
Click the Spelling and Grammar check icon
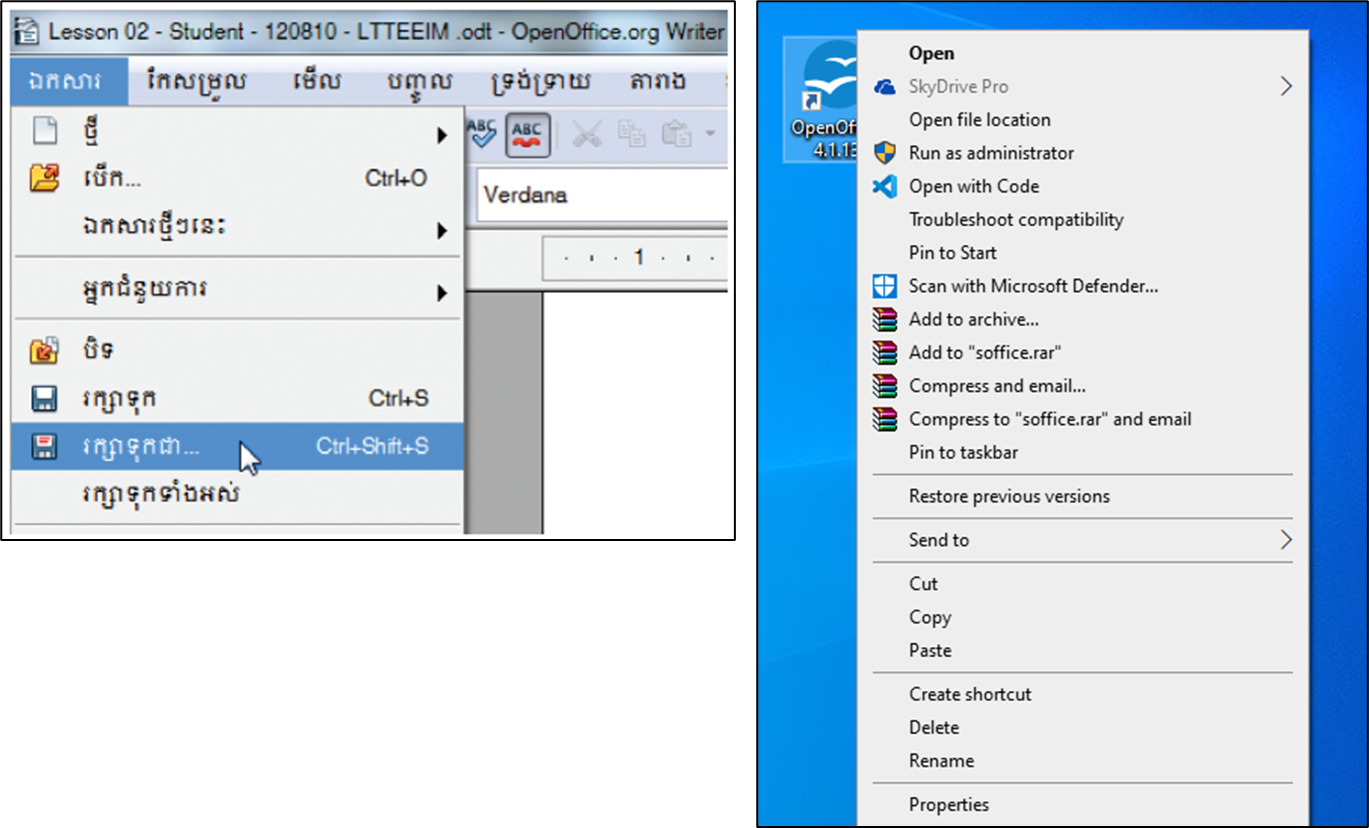(x=483, y=135)
